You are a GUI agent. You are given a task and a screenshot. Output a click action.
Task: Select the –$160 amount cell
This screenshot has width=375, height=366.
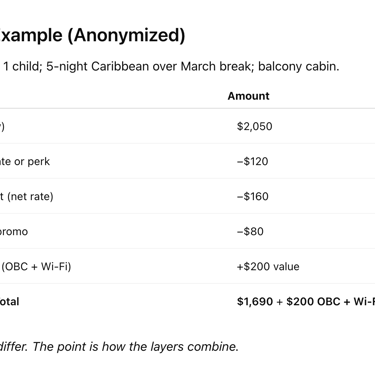click(252, 196)
